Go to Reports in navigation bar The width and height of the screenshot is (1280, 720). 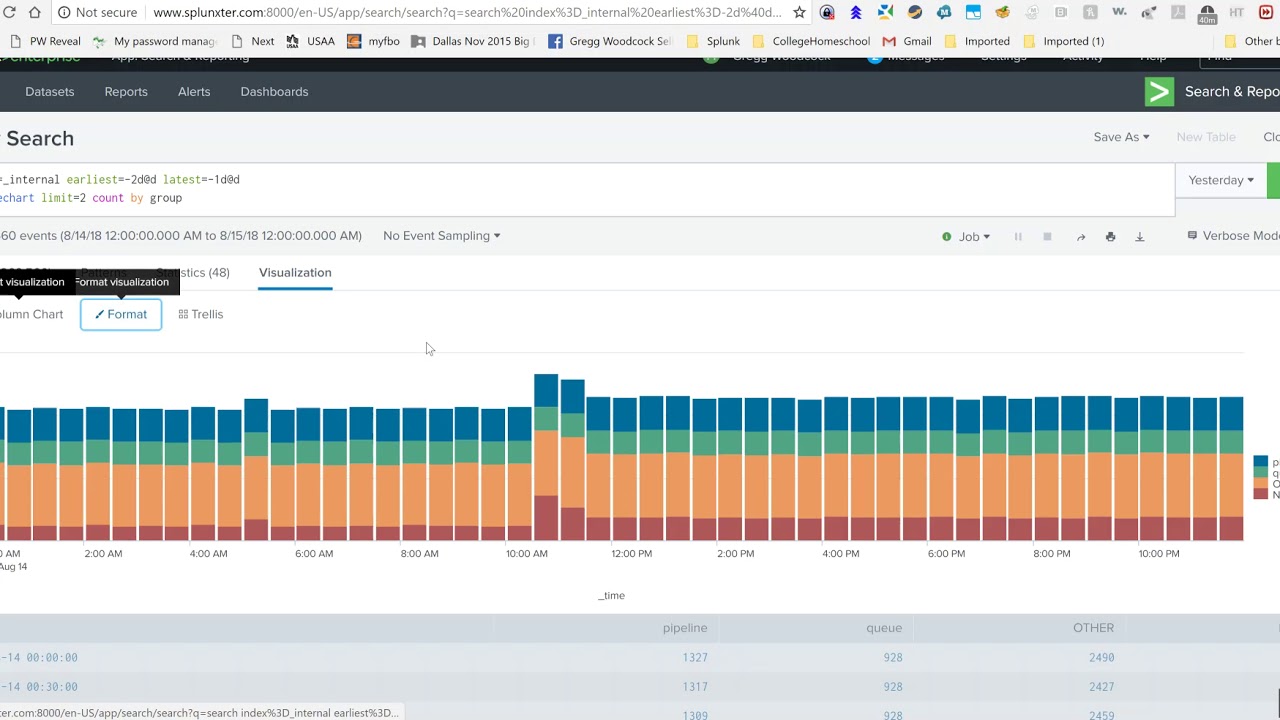pyautogui.click(x=126, y=91)
